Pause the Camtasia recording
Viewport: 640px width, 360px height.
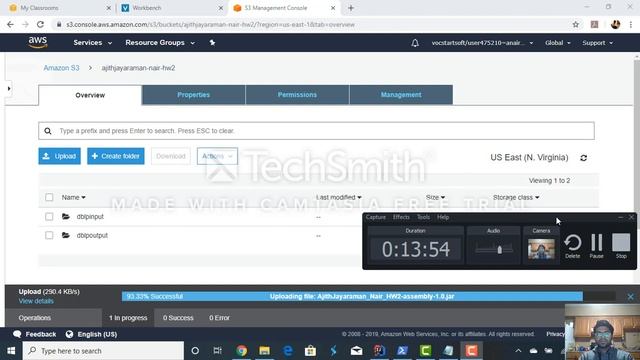tap(596, 246)
